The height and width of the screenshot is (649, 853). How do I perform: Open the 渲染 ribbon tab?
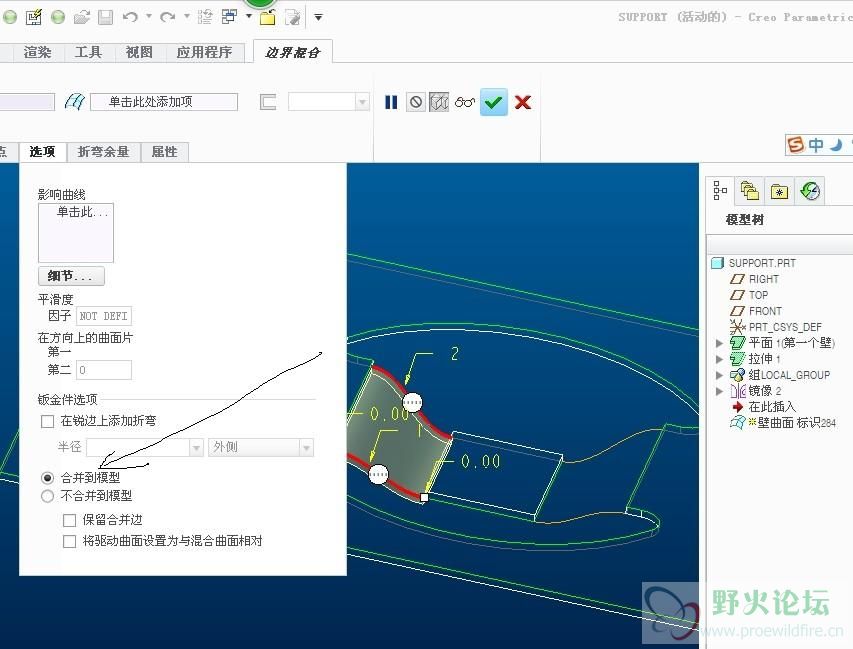[37, 53]
